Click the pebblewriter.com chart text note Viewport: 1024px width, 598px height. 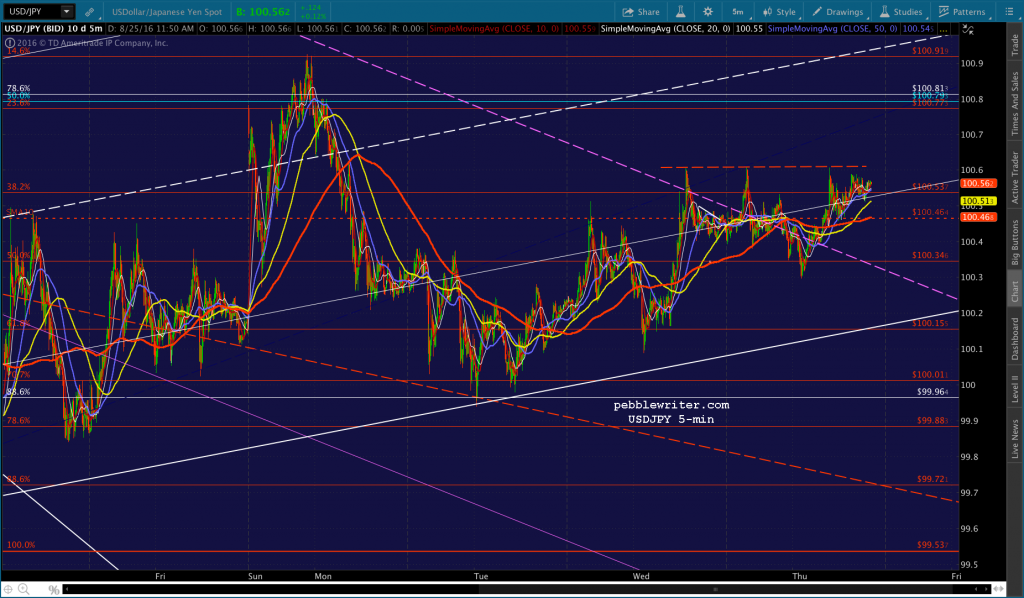pyautogui.click(x=671, y=405)
